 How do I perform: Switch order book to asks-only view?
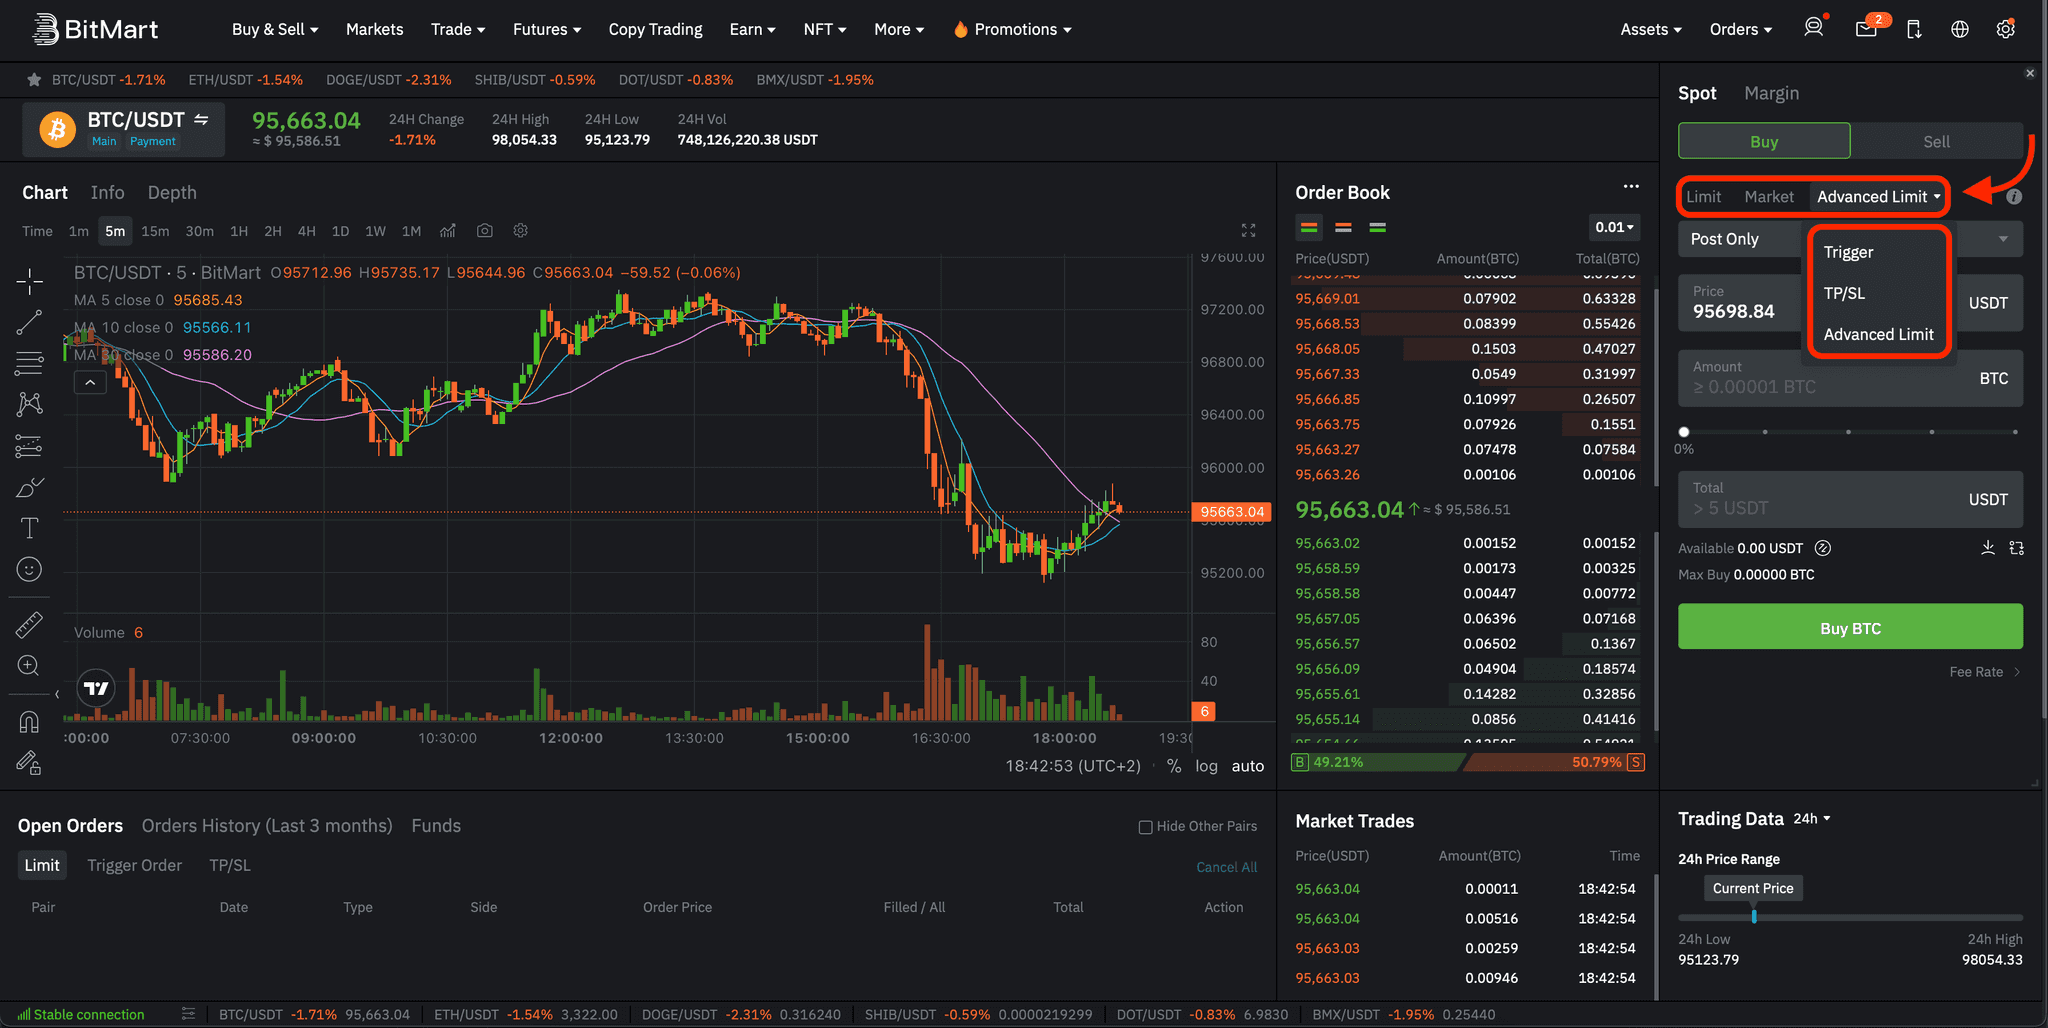[x=1343, y=227]
